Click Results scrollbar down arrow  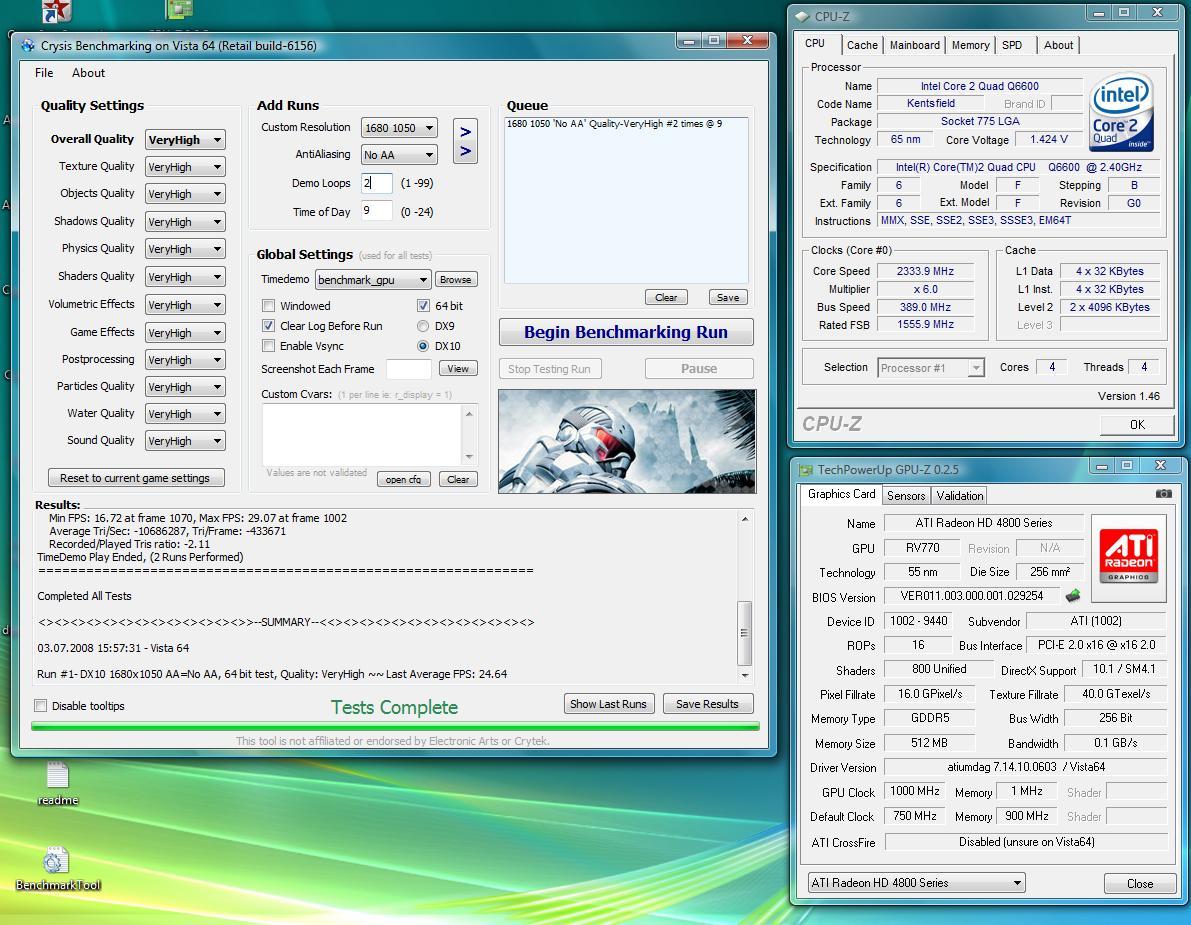click(744, 674)
